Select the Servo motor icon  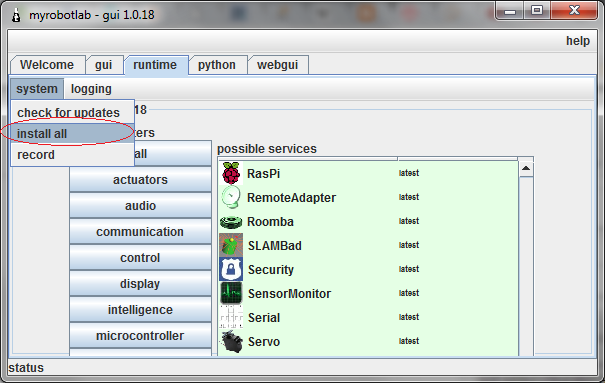231,341
